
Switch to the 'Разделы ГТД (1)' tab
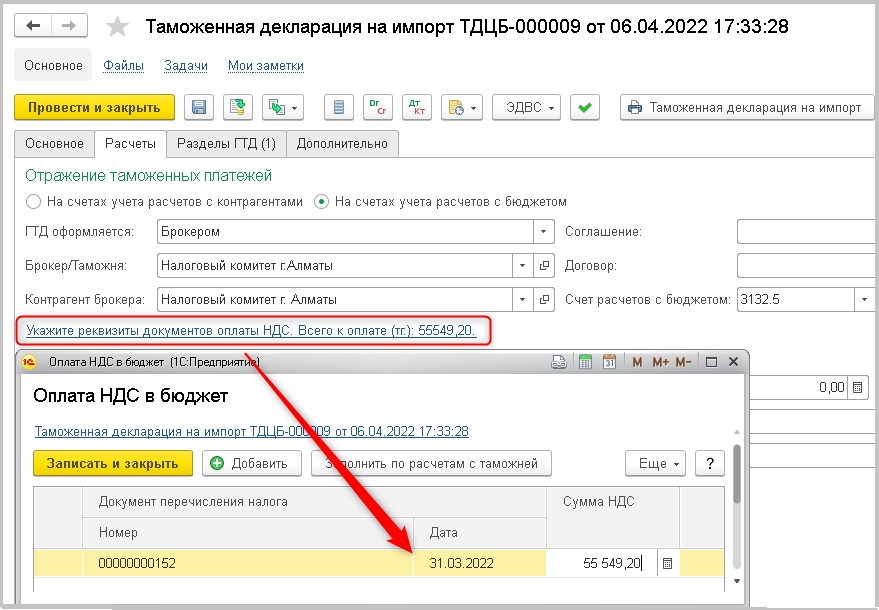point(226,144)
